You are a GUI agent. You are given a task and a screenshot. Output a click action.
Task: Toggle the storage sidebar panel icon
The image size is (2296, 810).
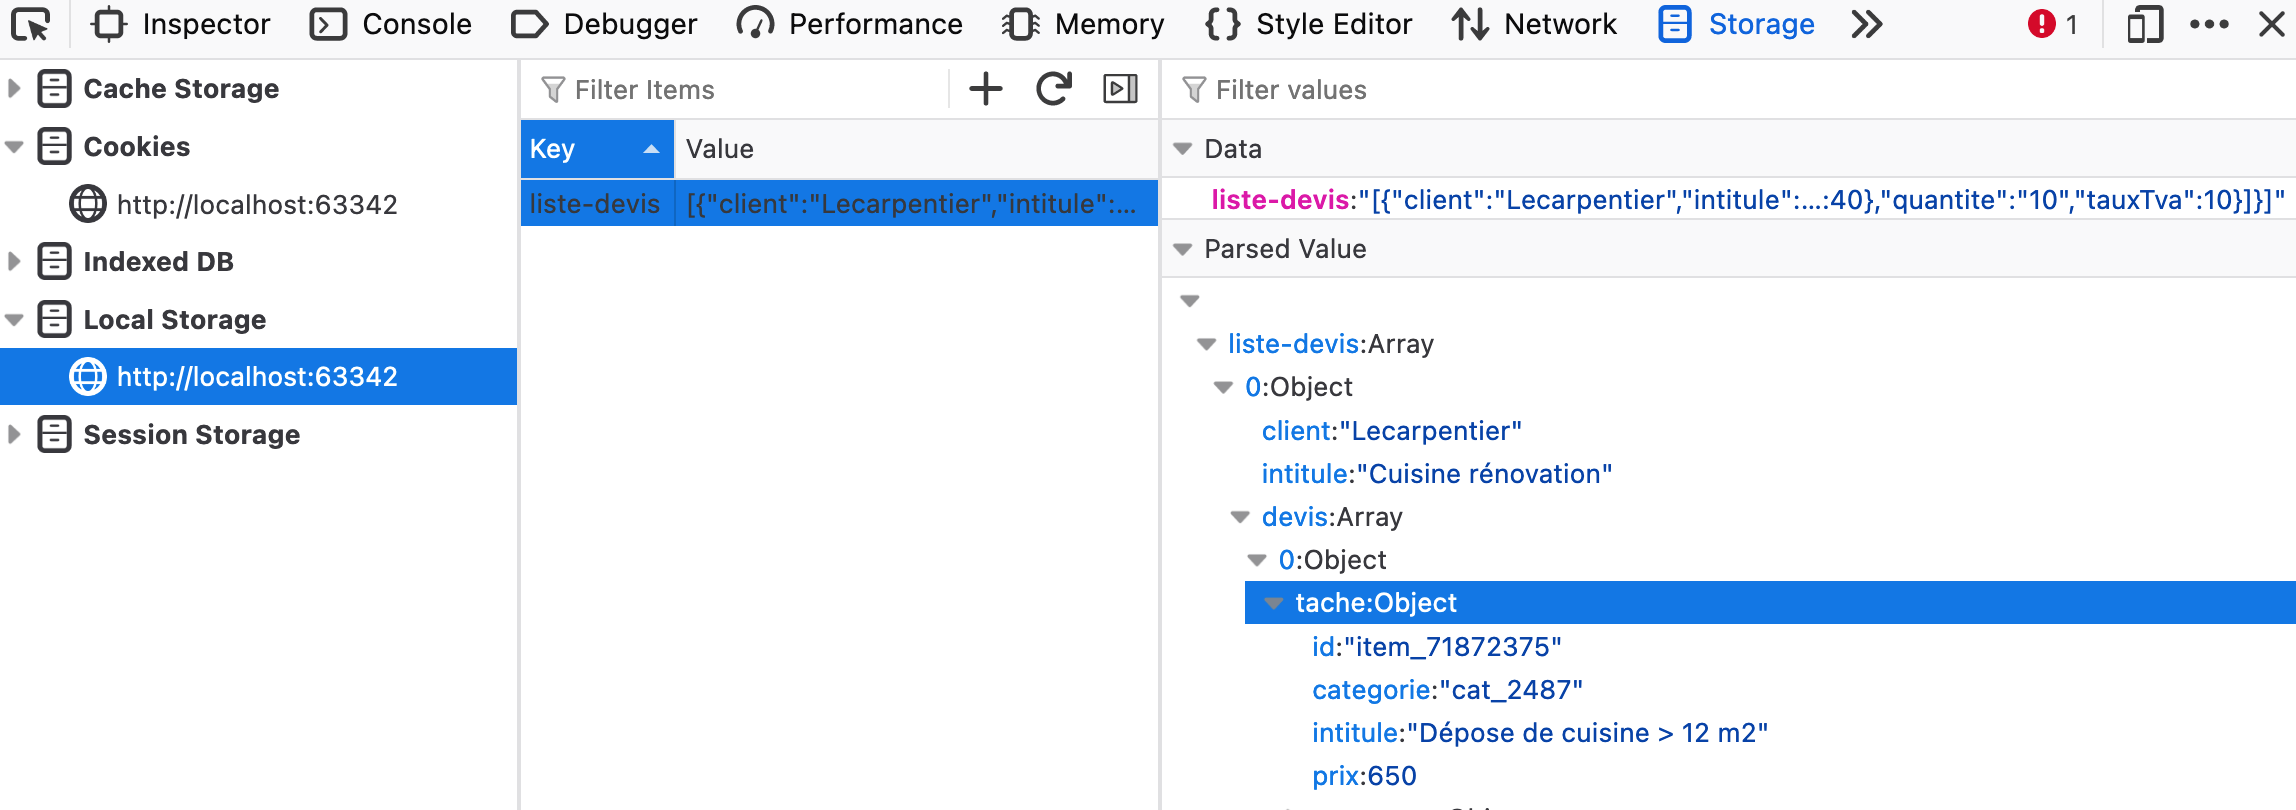[1120, 89]
